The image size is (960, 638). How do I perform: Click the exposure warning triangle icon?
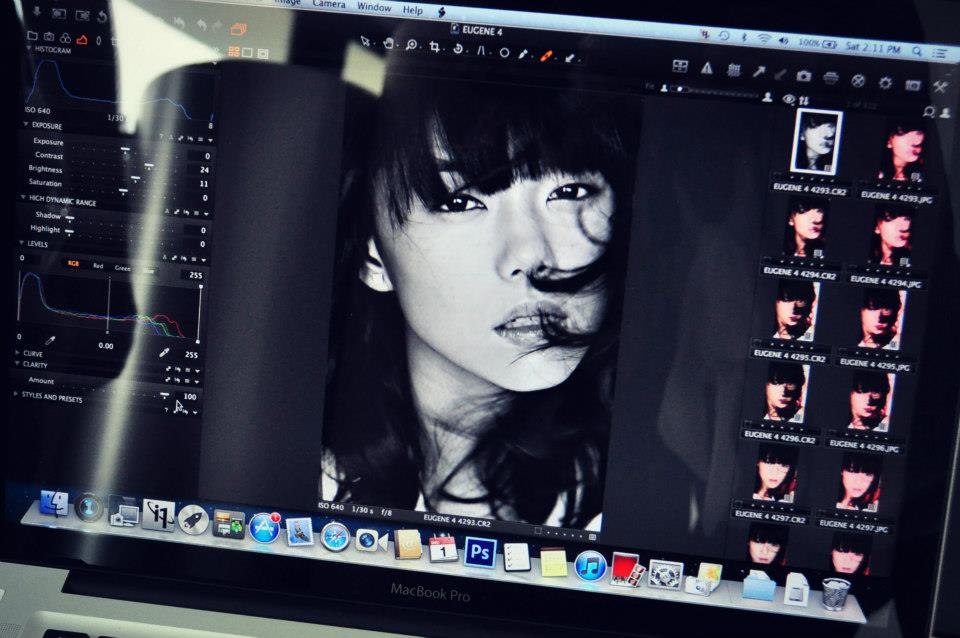pos(707,68)
